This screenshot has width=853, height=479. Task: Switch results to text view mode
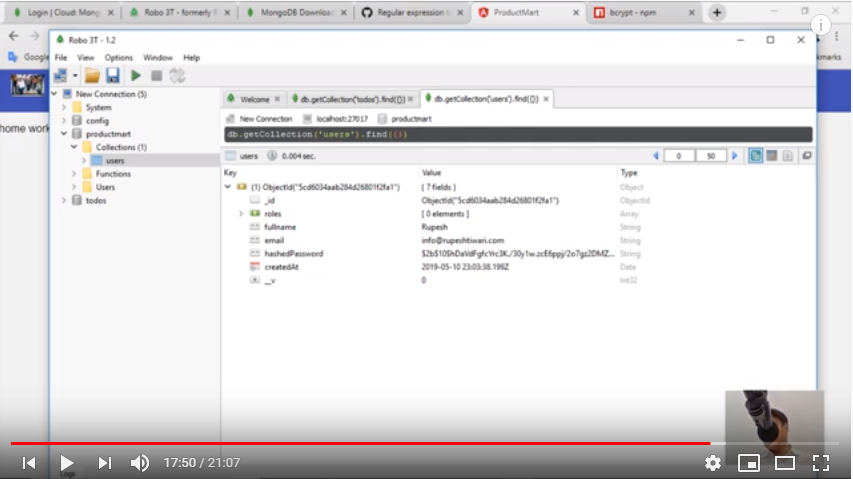(788, 156)
